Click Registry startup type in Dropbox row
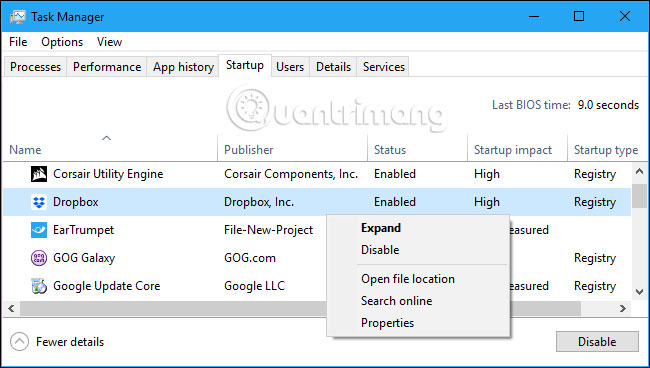The height and width of the screenshot is (368, 650). click(595, 202)
